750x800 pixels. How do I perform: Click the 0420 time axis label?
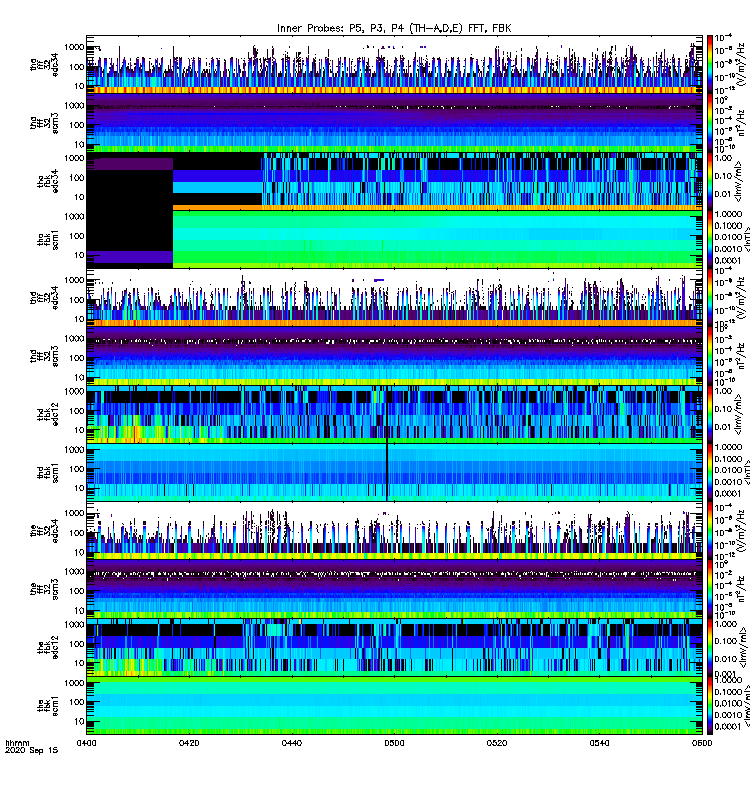[x=189, y=743]
